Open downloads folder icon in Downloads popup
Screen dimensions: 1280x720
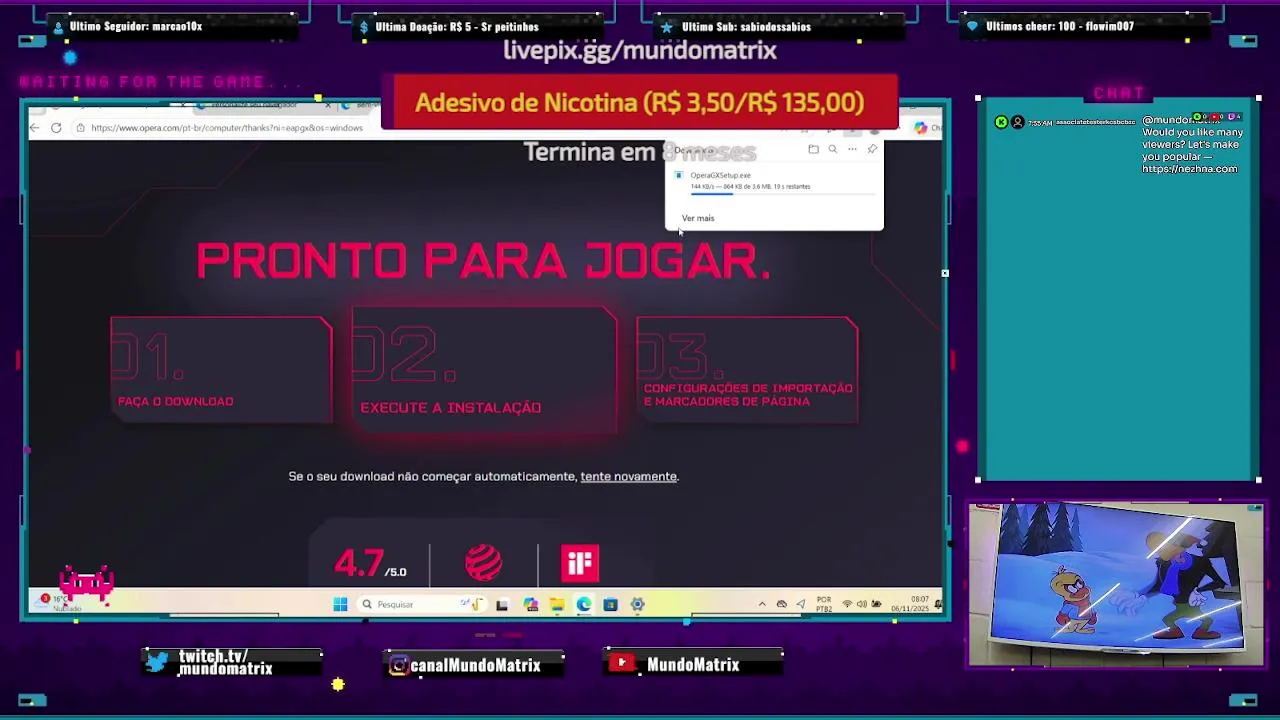[813, 149]
